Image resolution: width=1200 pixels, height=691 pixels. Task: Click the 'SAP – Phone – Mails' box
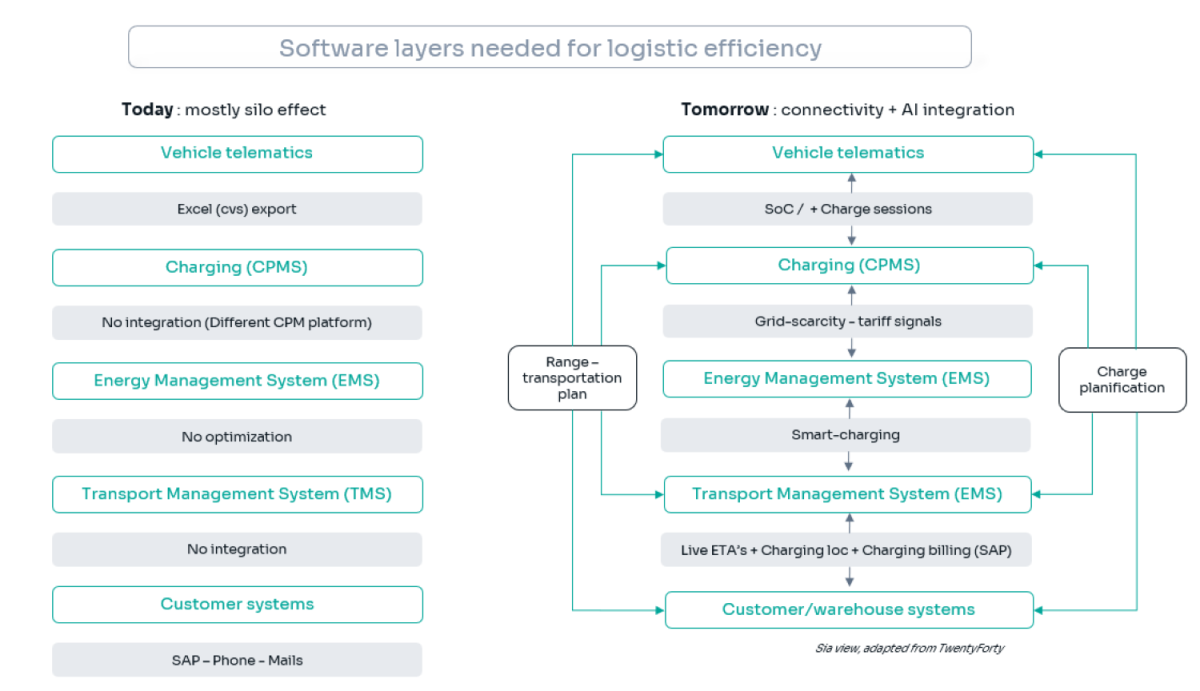(x=237, y=660)
